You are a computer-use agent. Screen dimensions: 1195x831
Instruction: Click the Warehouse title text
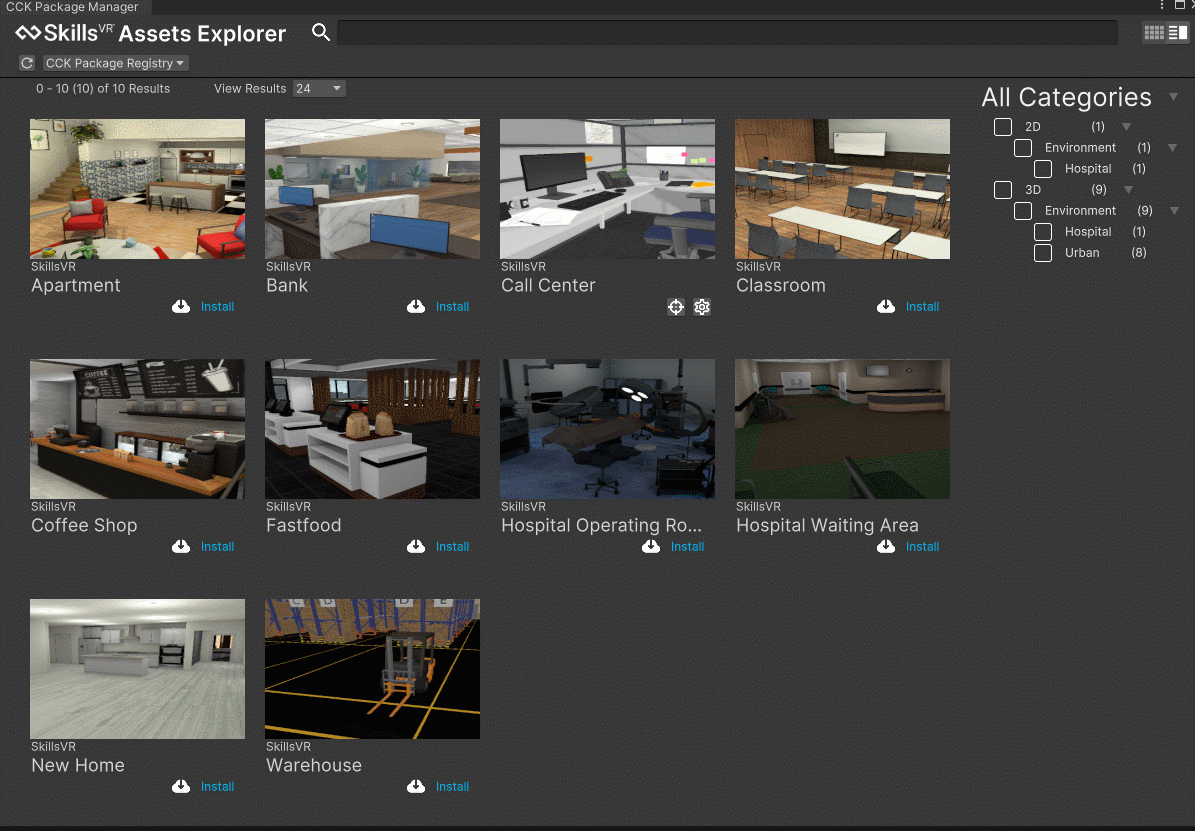coord(313,765)
